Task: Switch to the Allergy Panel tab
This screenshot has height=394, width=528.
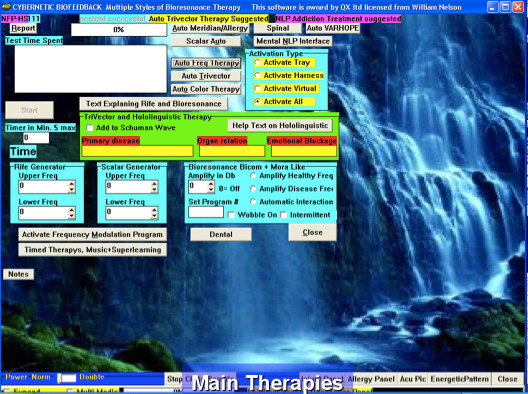Action: point(371,379)
